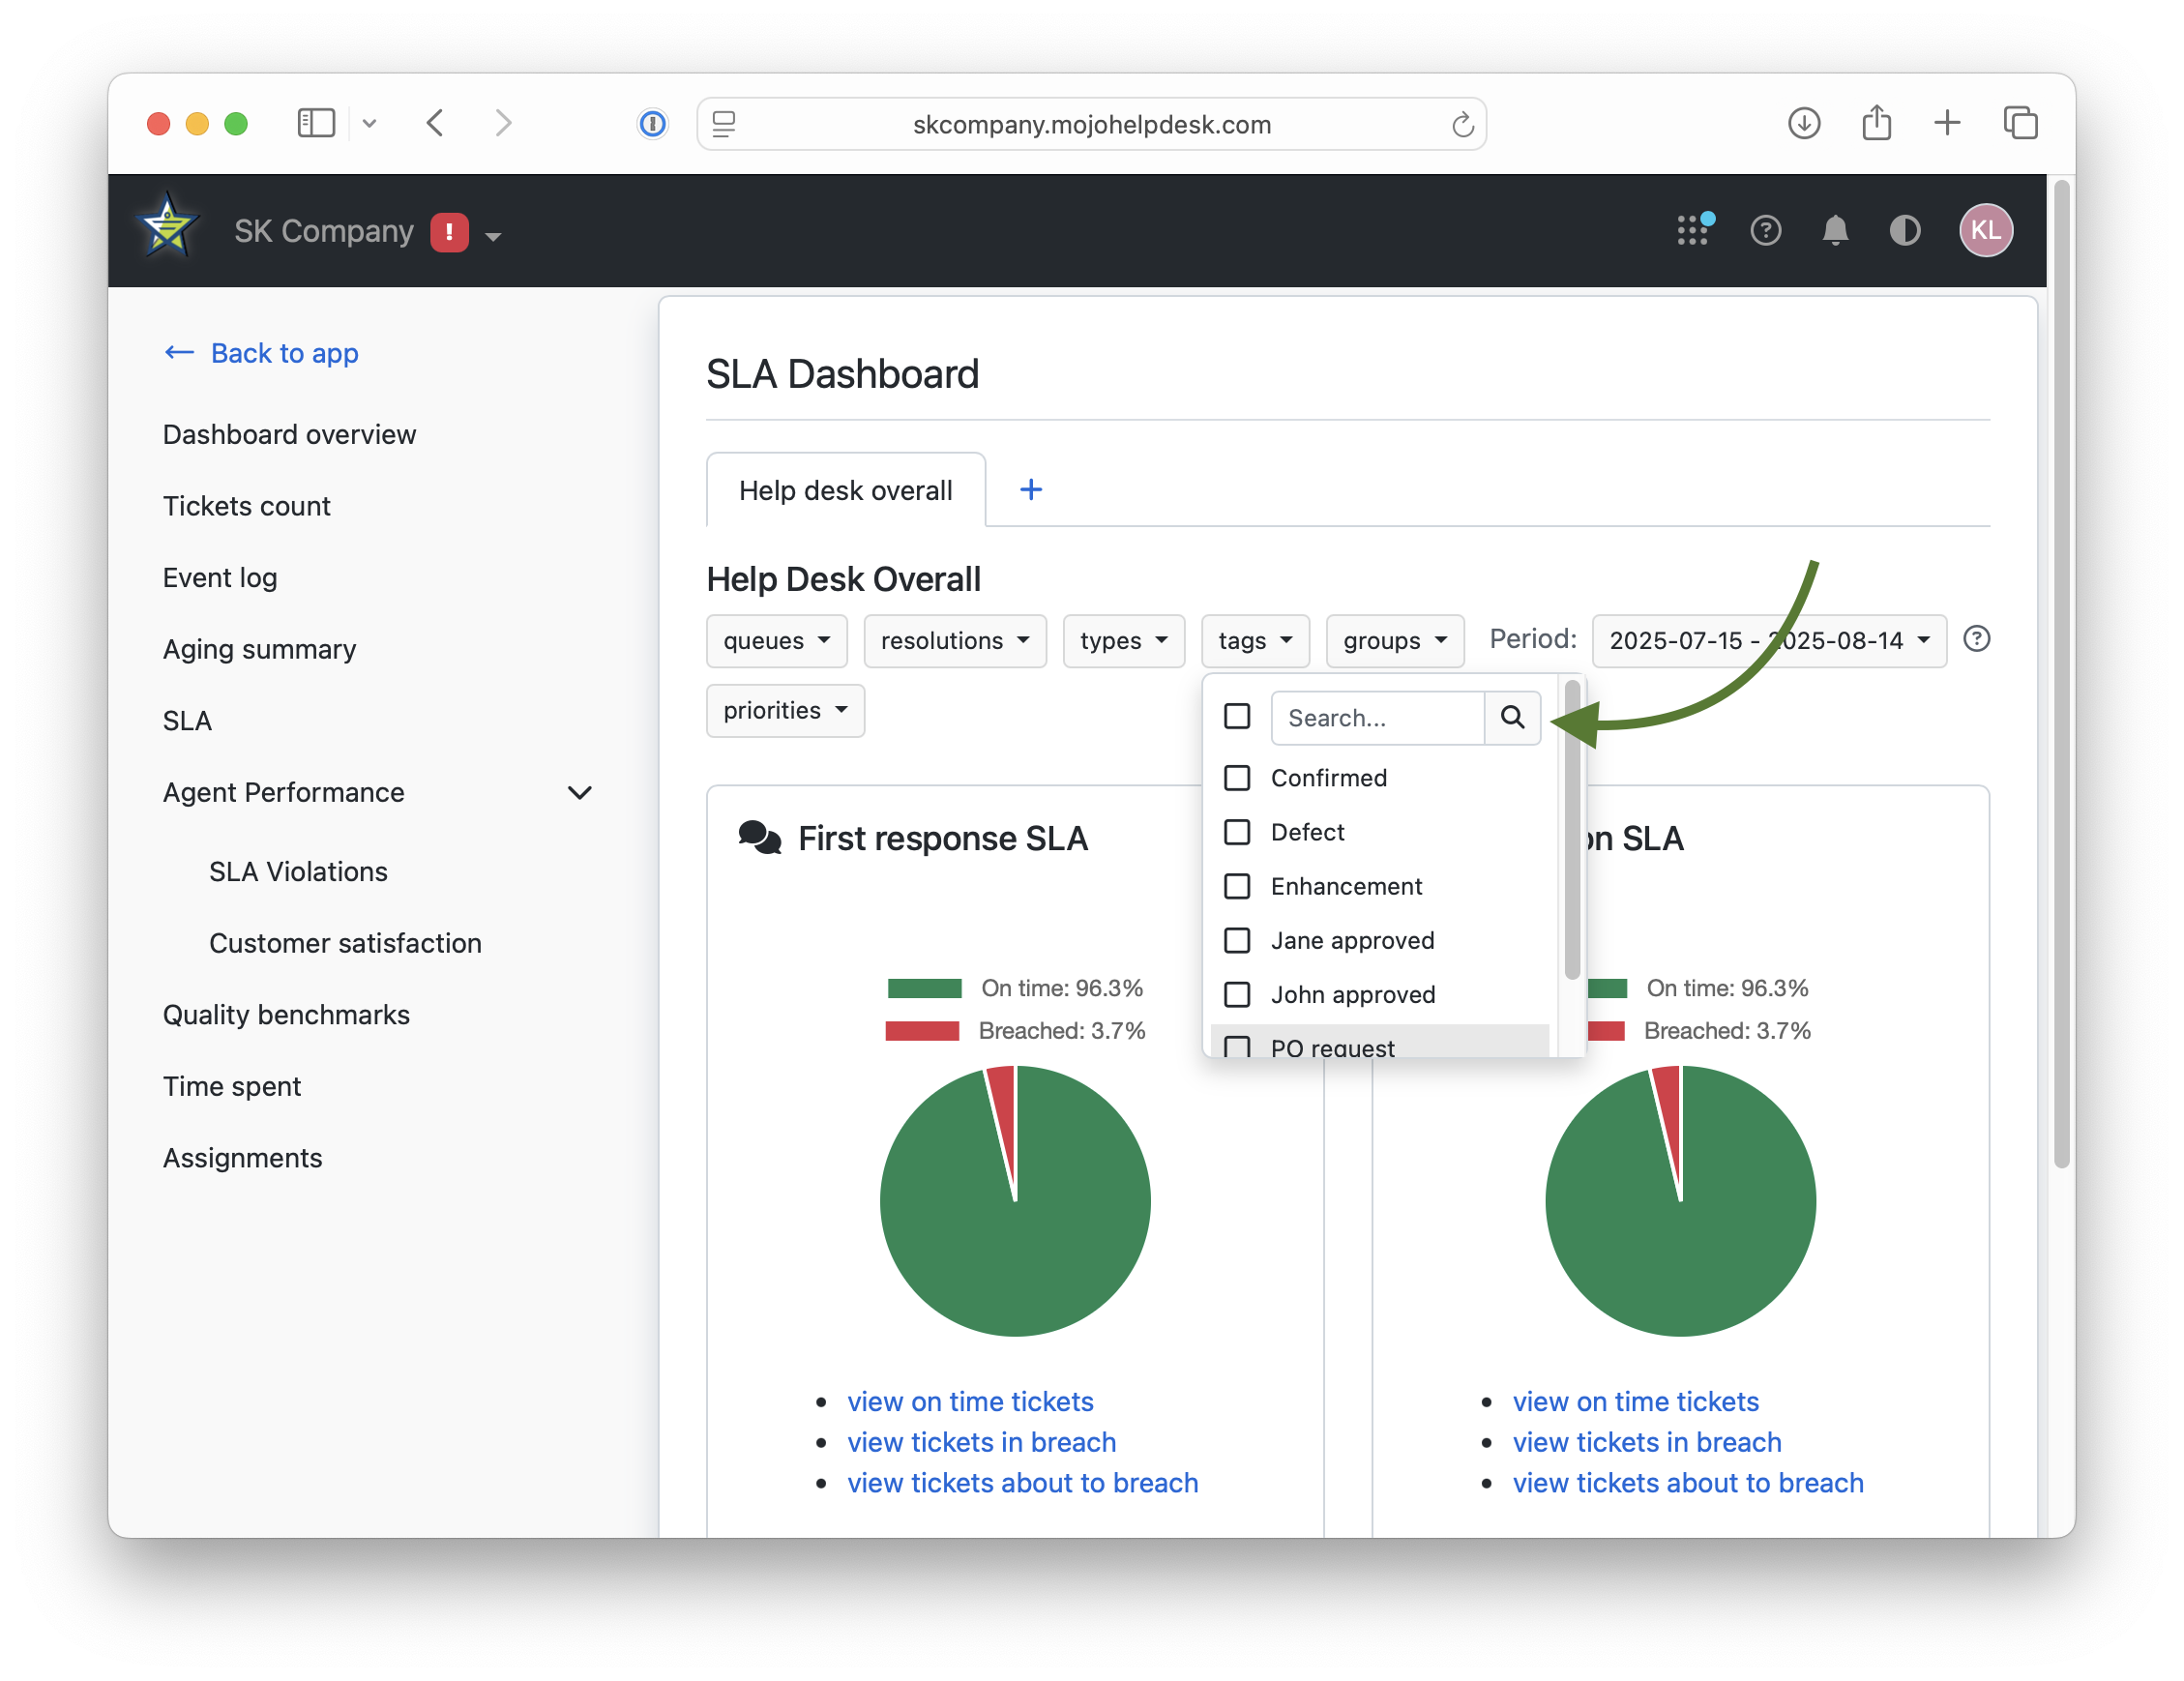Open the notifications bell
2184x1681 pixels.
click(x=1835, y=230)
